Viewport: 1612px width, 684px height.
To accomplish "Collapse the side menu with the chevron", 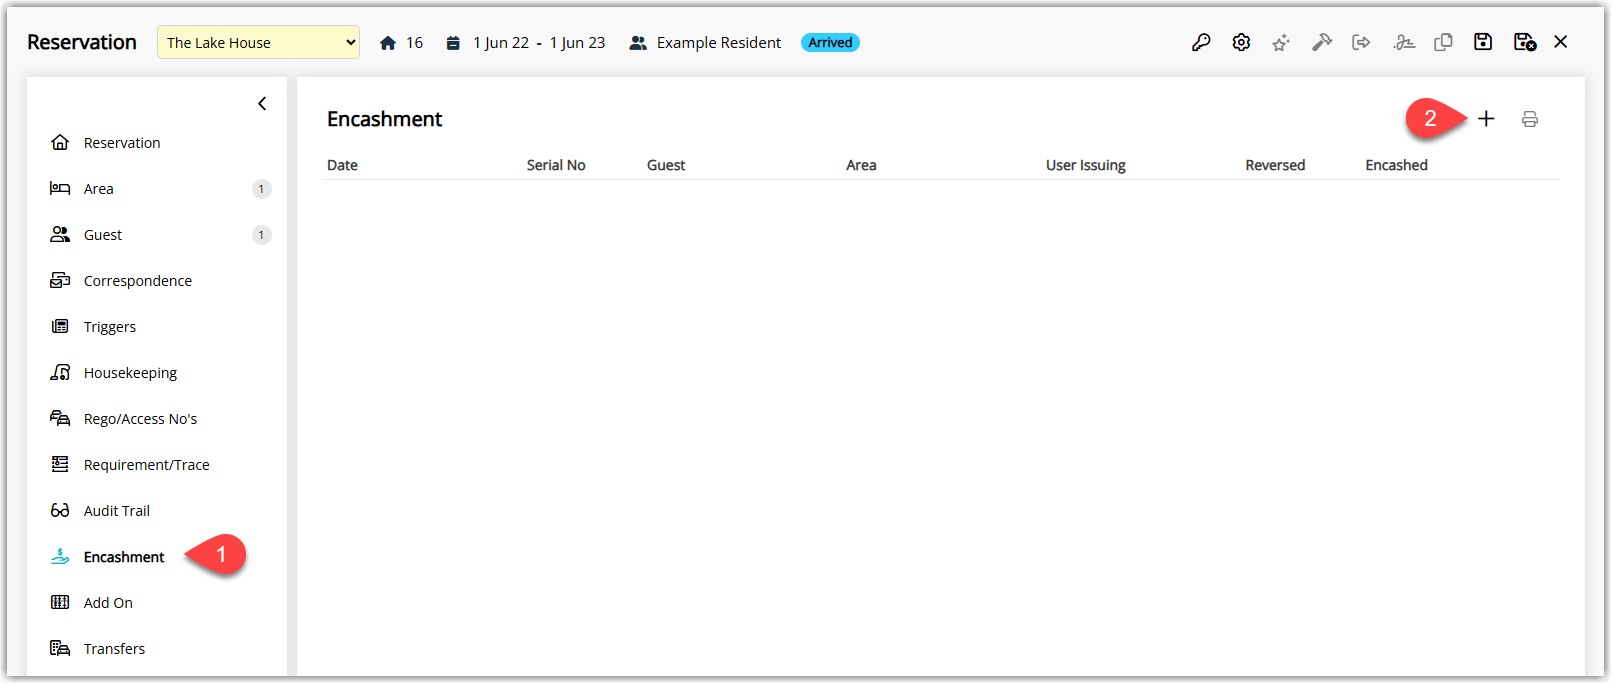I will coord(262,103).
